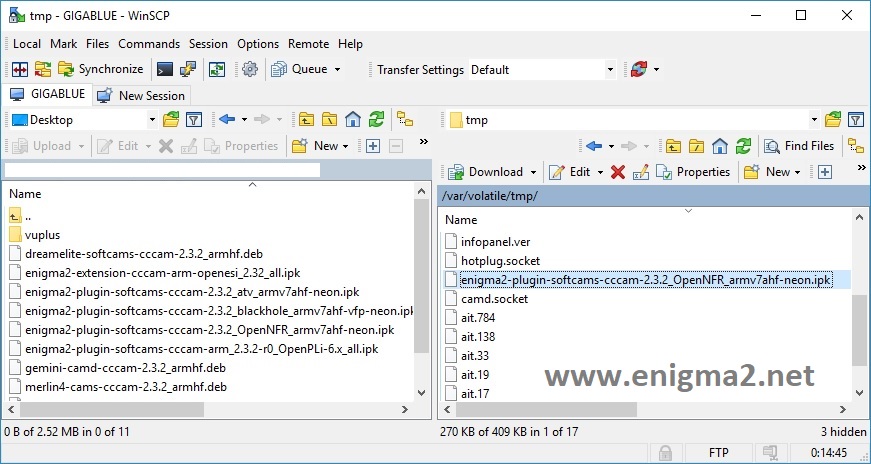Expand the Queue dropdown arrow
Image resolution: width=871 pixels, height=464 pixels.
click(x=337, y=69)
